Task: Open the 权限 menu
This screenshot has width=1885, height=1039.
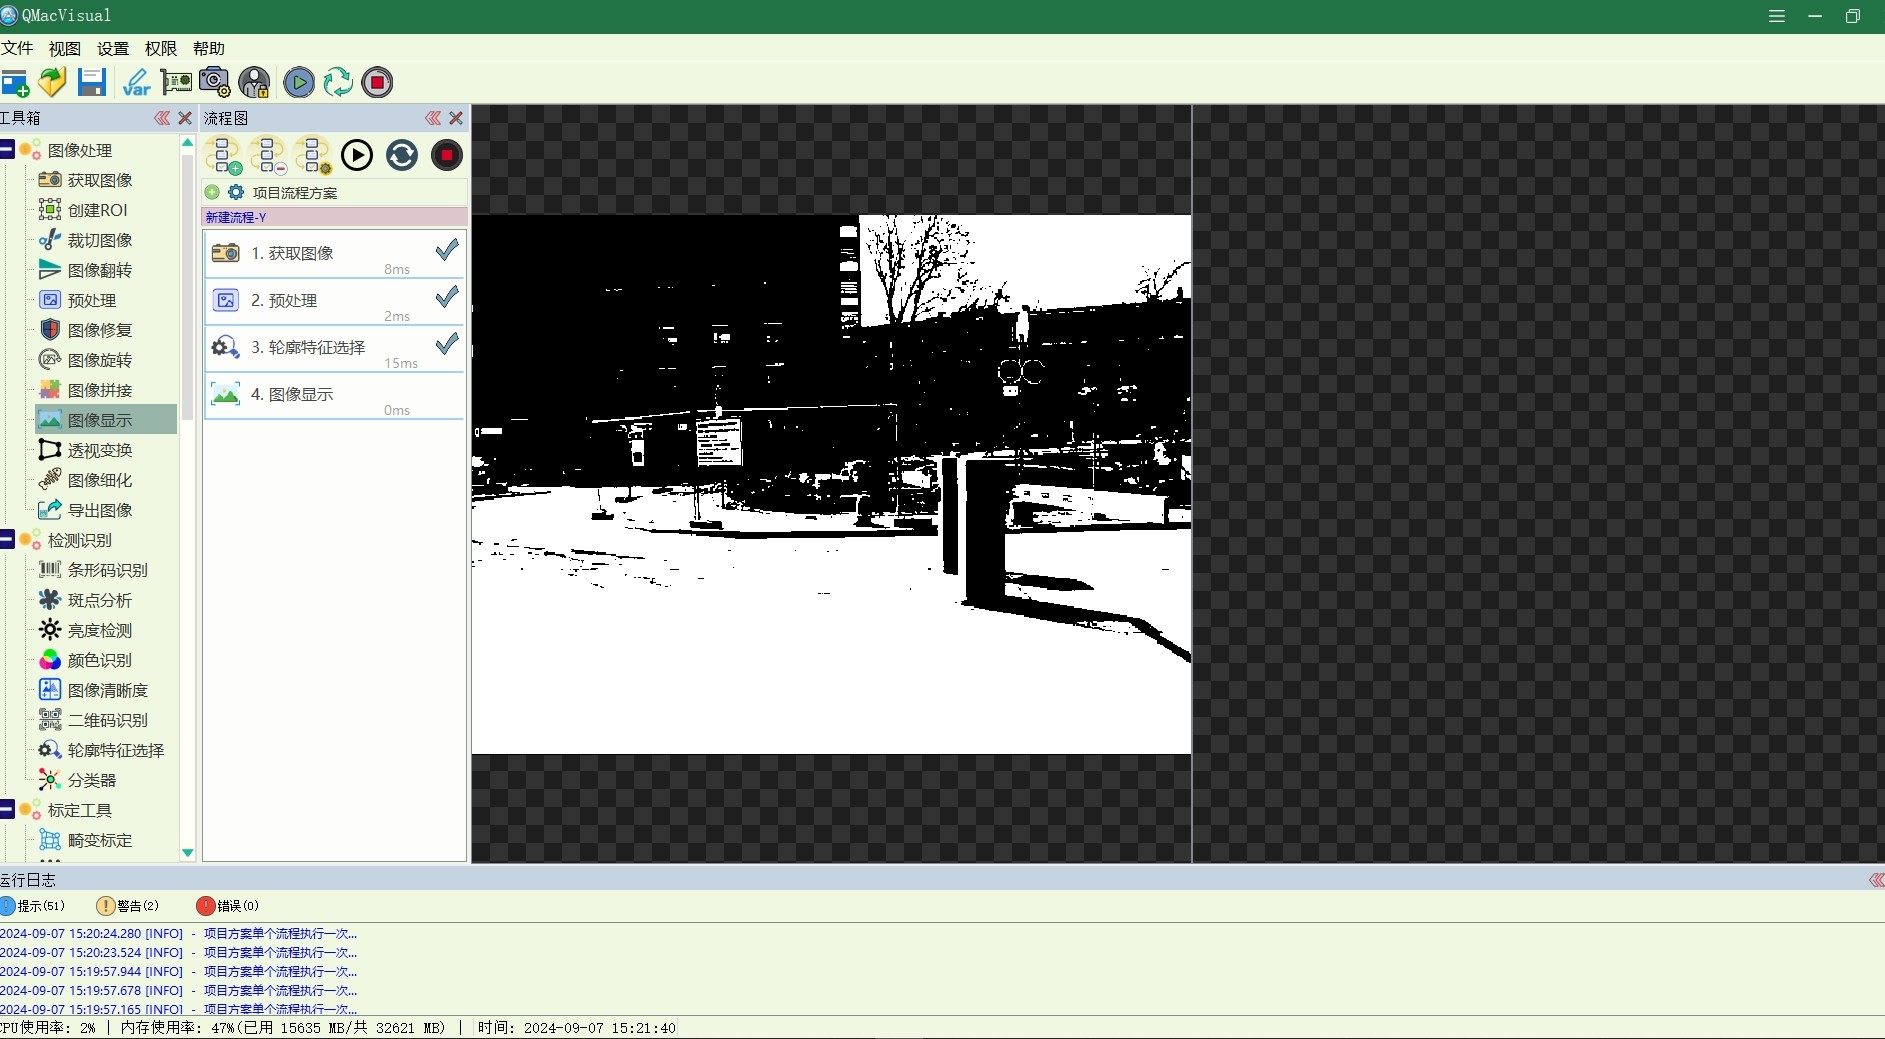Action: [161, 48]
